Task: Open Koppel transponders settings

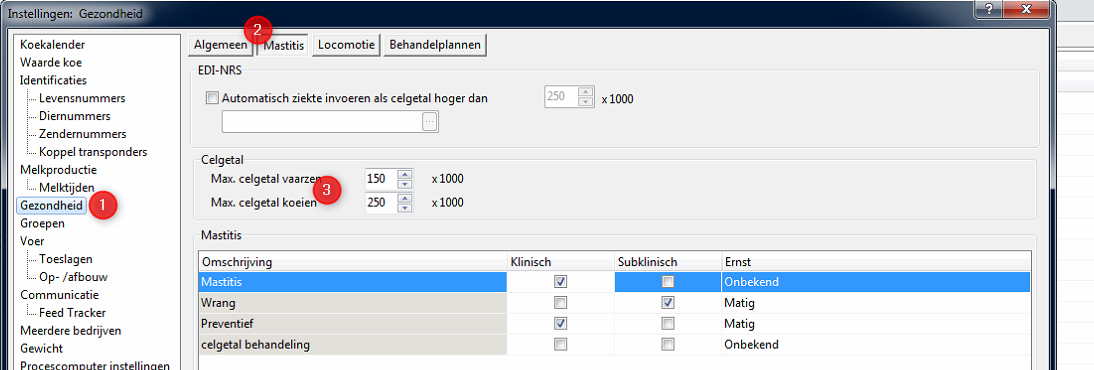Action: point(93,151)
